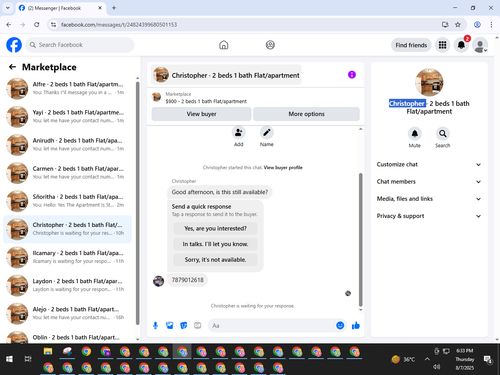Screen dimensions: 500x375
Task: Open the Facebook menu grid icon
Action: point(442,45)
